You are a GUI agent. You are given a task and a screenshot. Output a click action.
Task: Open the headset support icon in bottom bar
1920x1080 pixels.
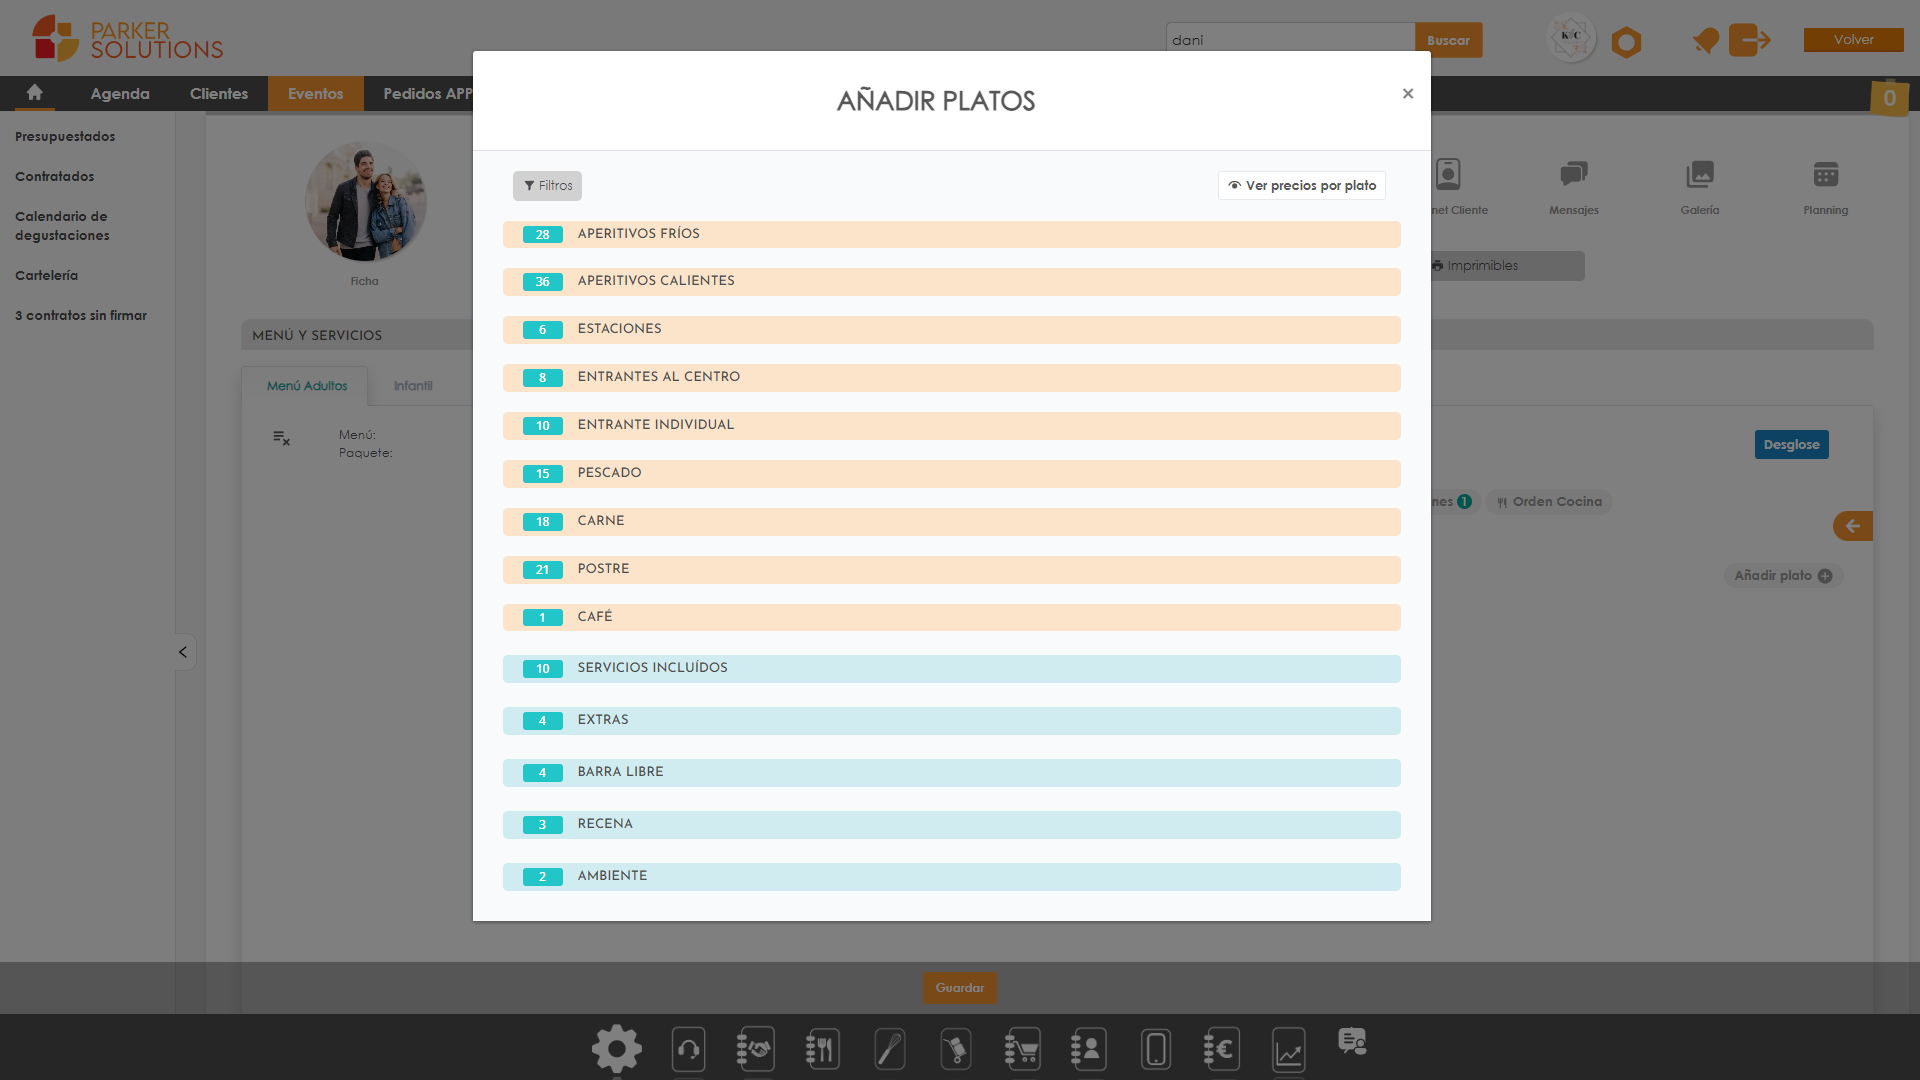[x=688, y=1049]
